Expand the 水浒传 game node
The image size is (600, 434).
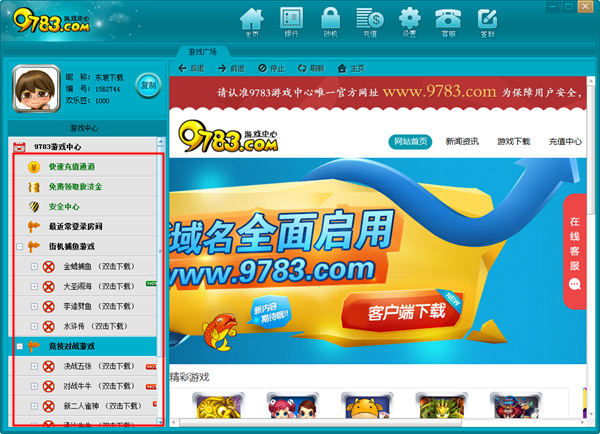click(34, 326)
